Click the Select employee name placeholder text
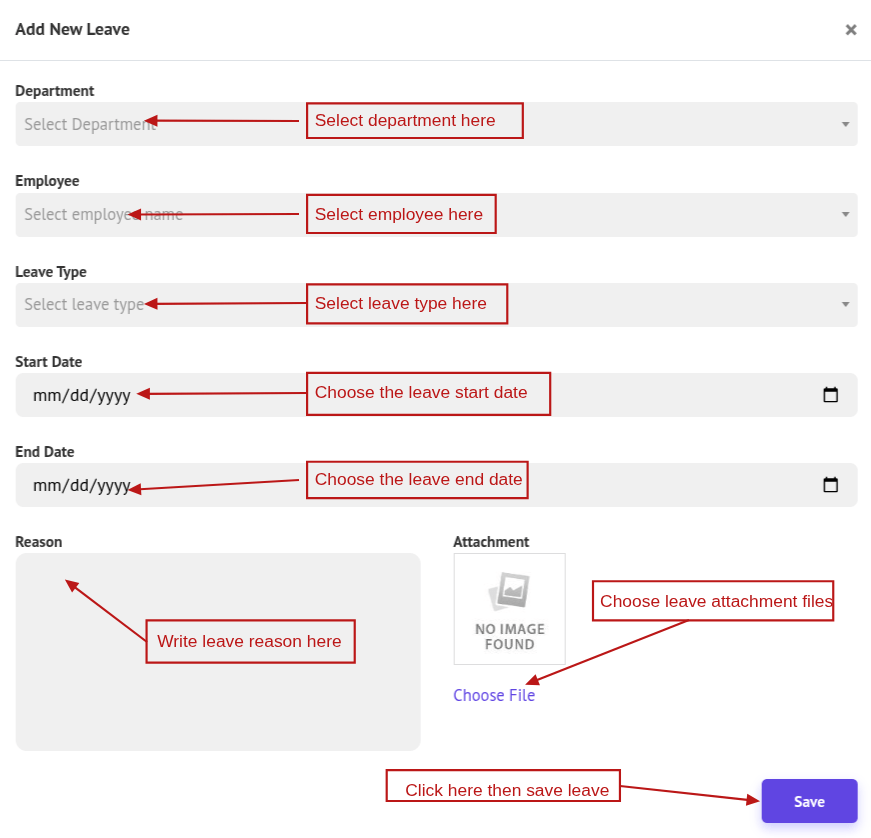Screen dimensions: 871x838 pyautogui.click(x=100, y=215)
